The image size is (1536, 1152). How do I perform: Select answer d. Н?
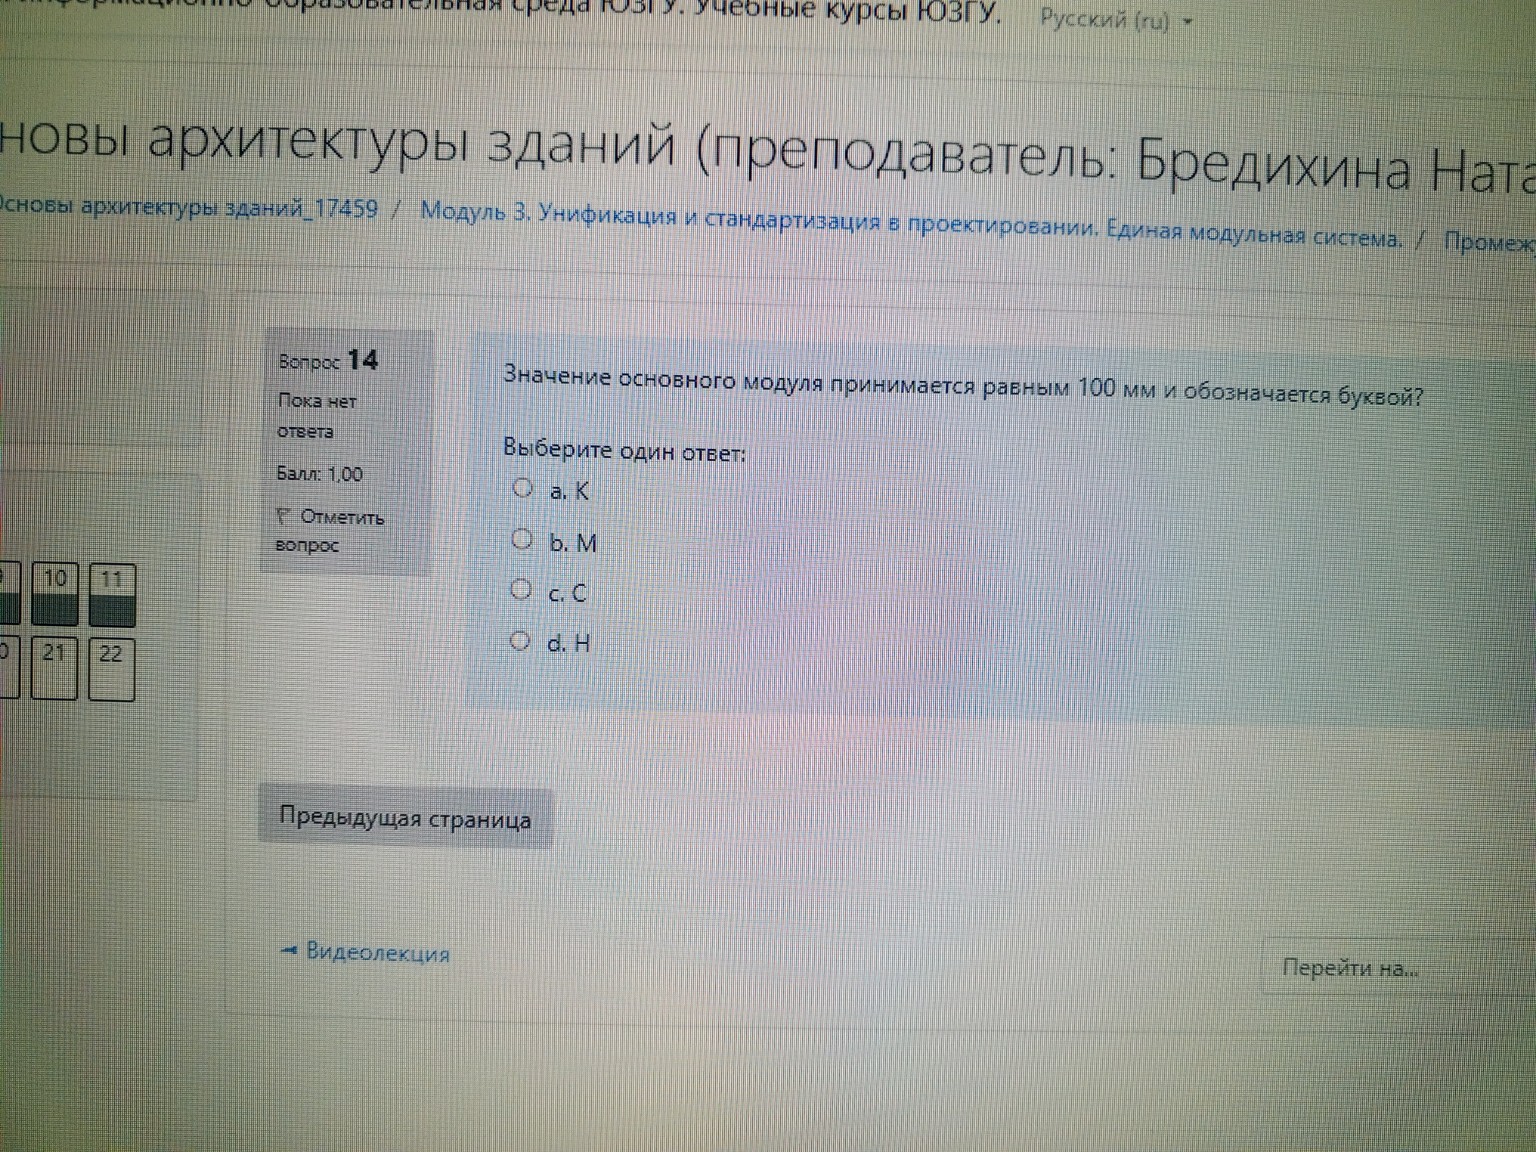click(x=518, y=639)
